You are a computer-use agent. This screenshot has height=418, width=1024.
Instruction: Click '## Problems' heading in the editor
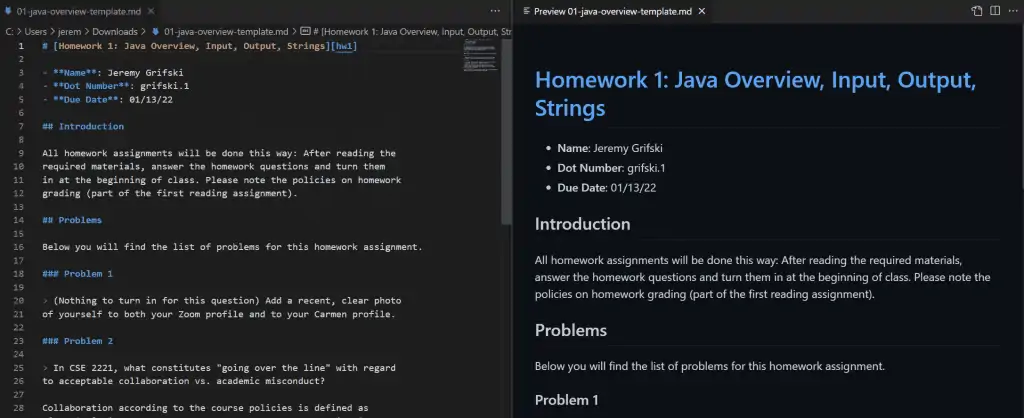point(72,220)
